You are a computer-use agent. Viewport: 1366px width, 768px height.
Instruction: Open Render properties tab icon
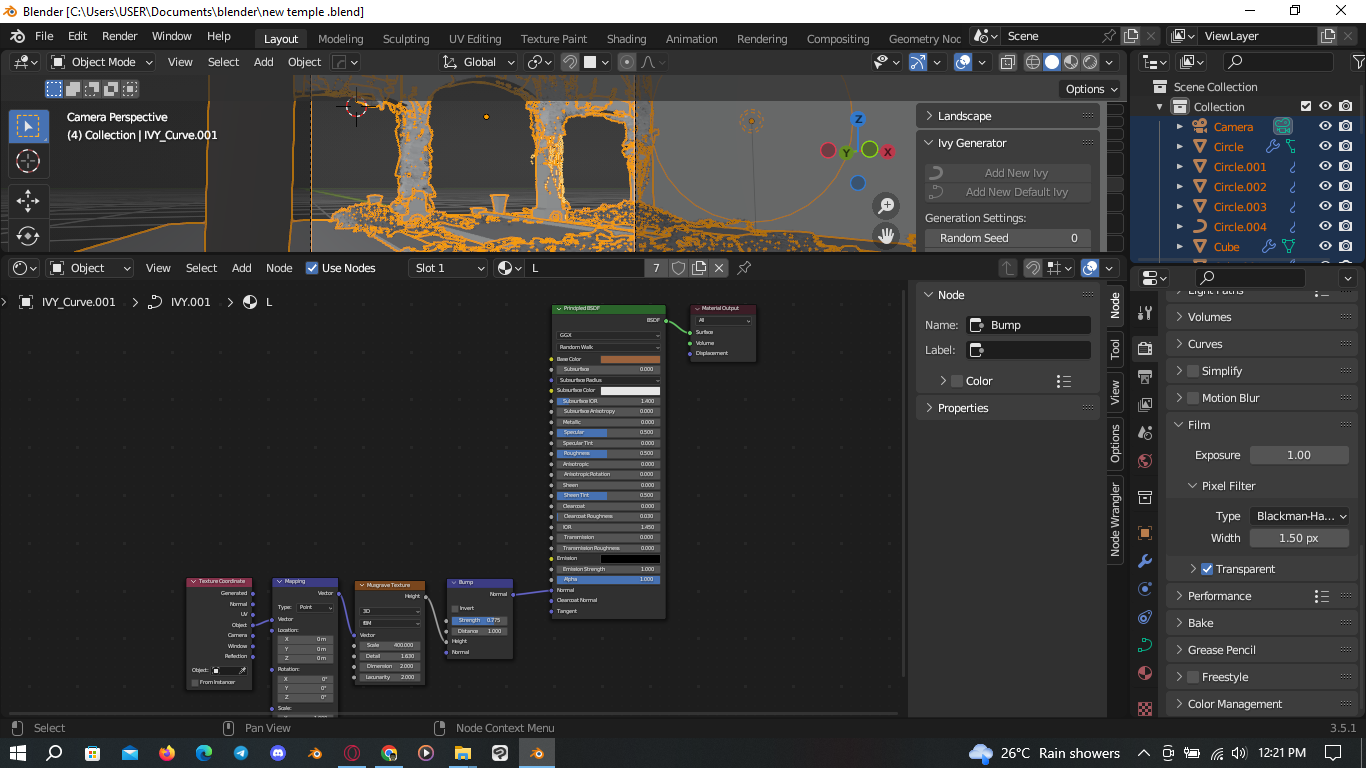1145,348
